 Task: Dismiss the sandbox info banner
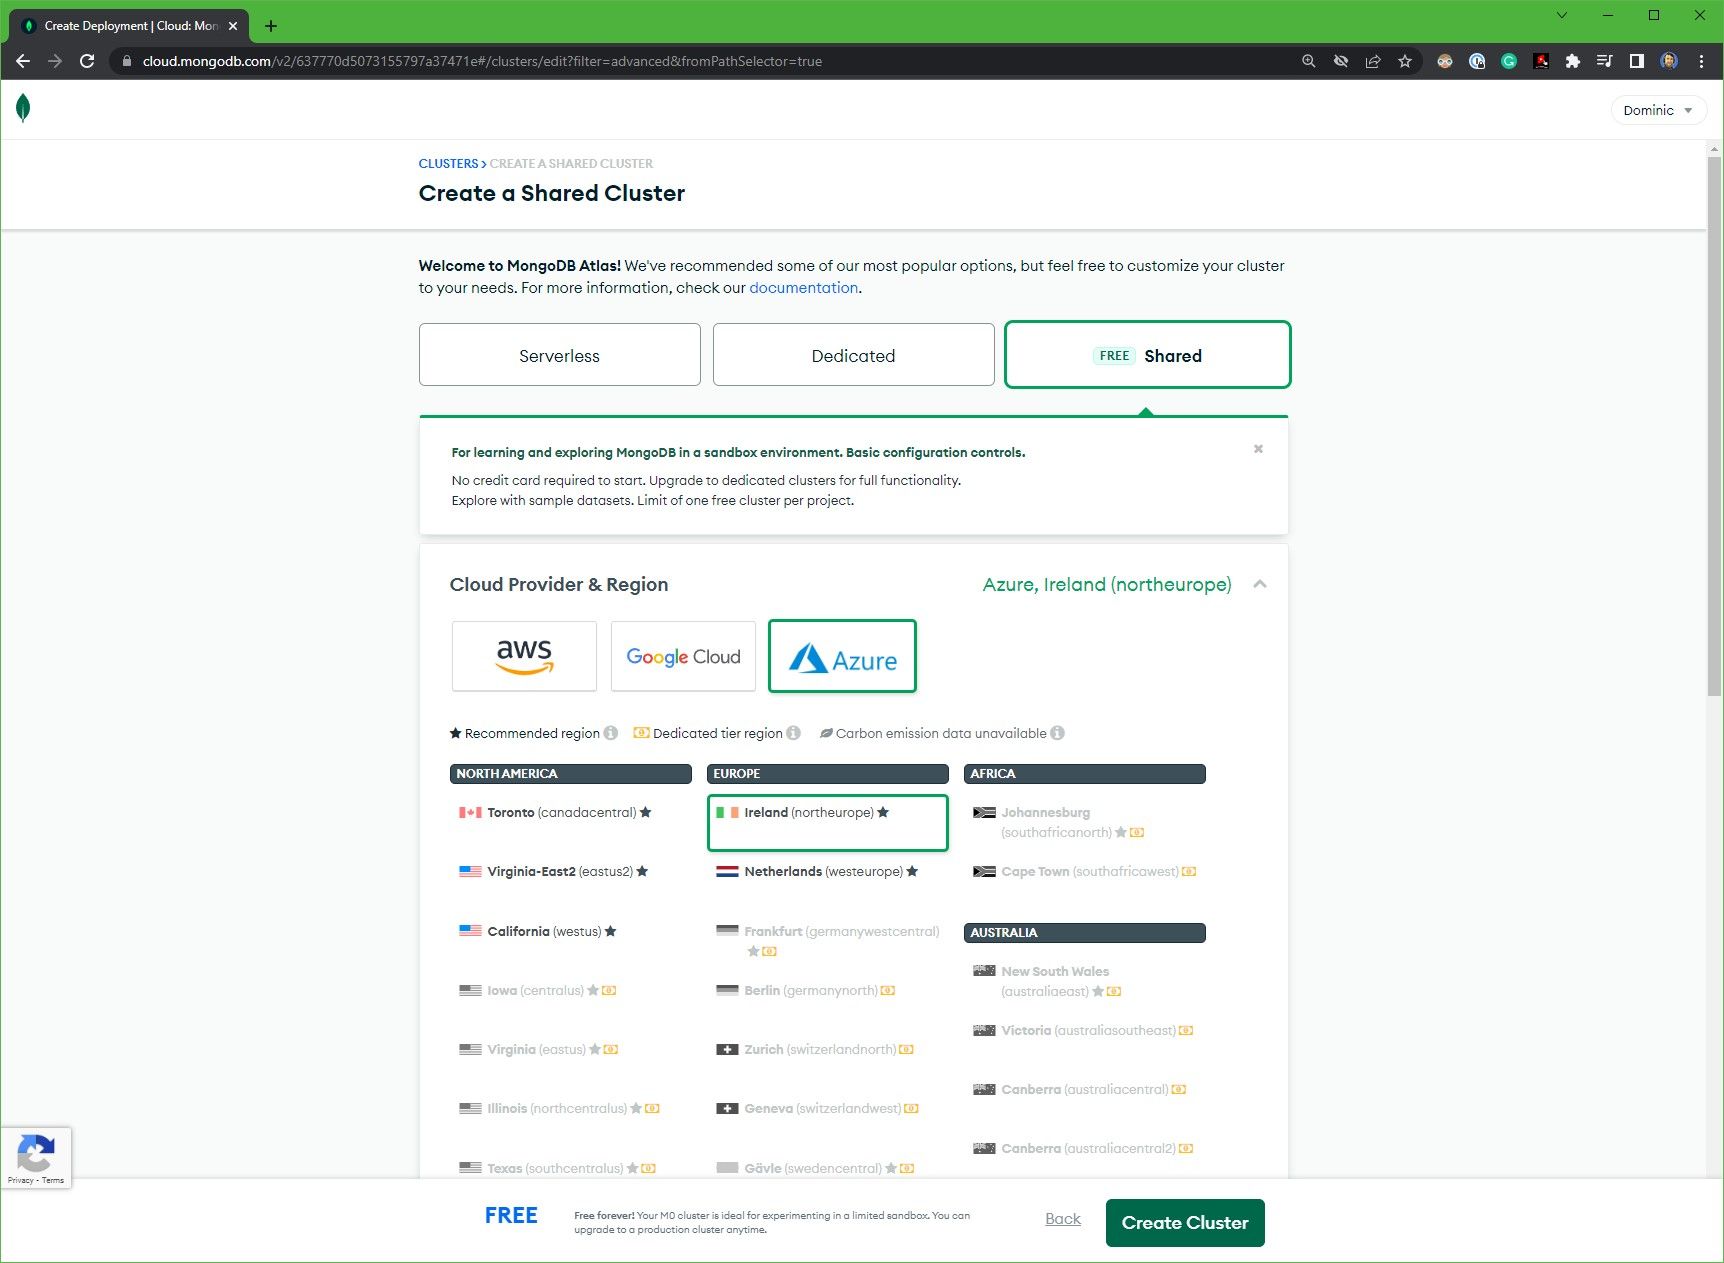(1258, 449)
